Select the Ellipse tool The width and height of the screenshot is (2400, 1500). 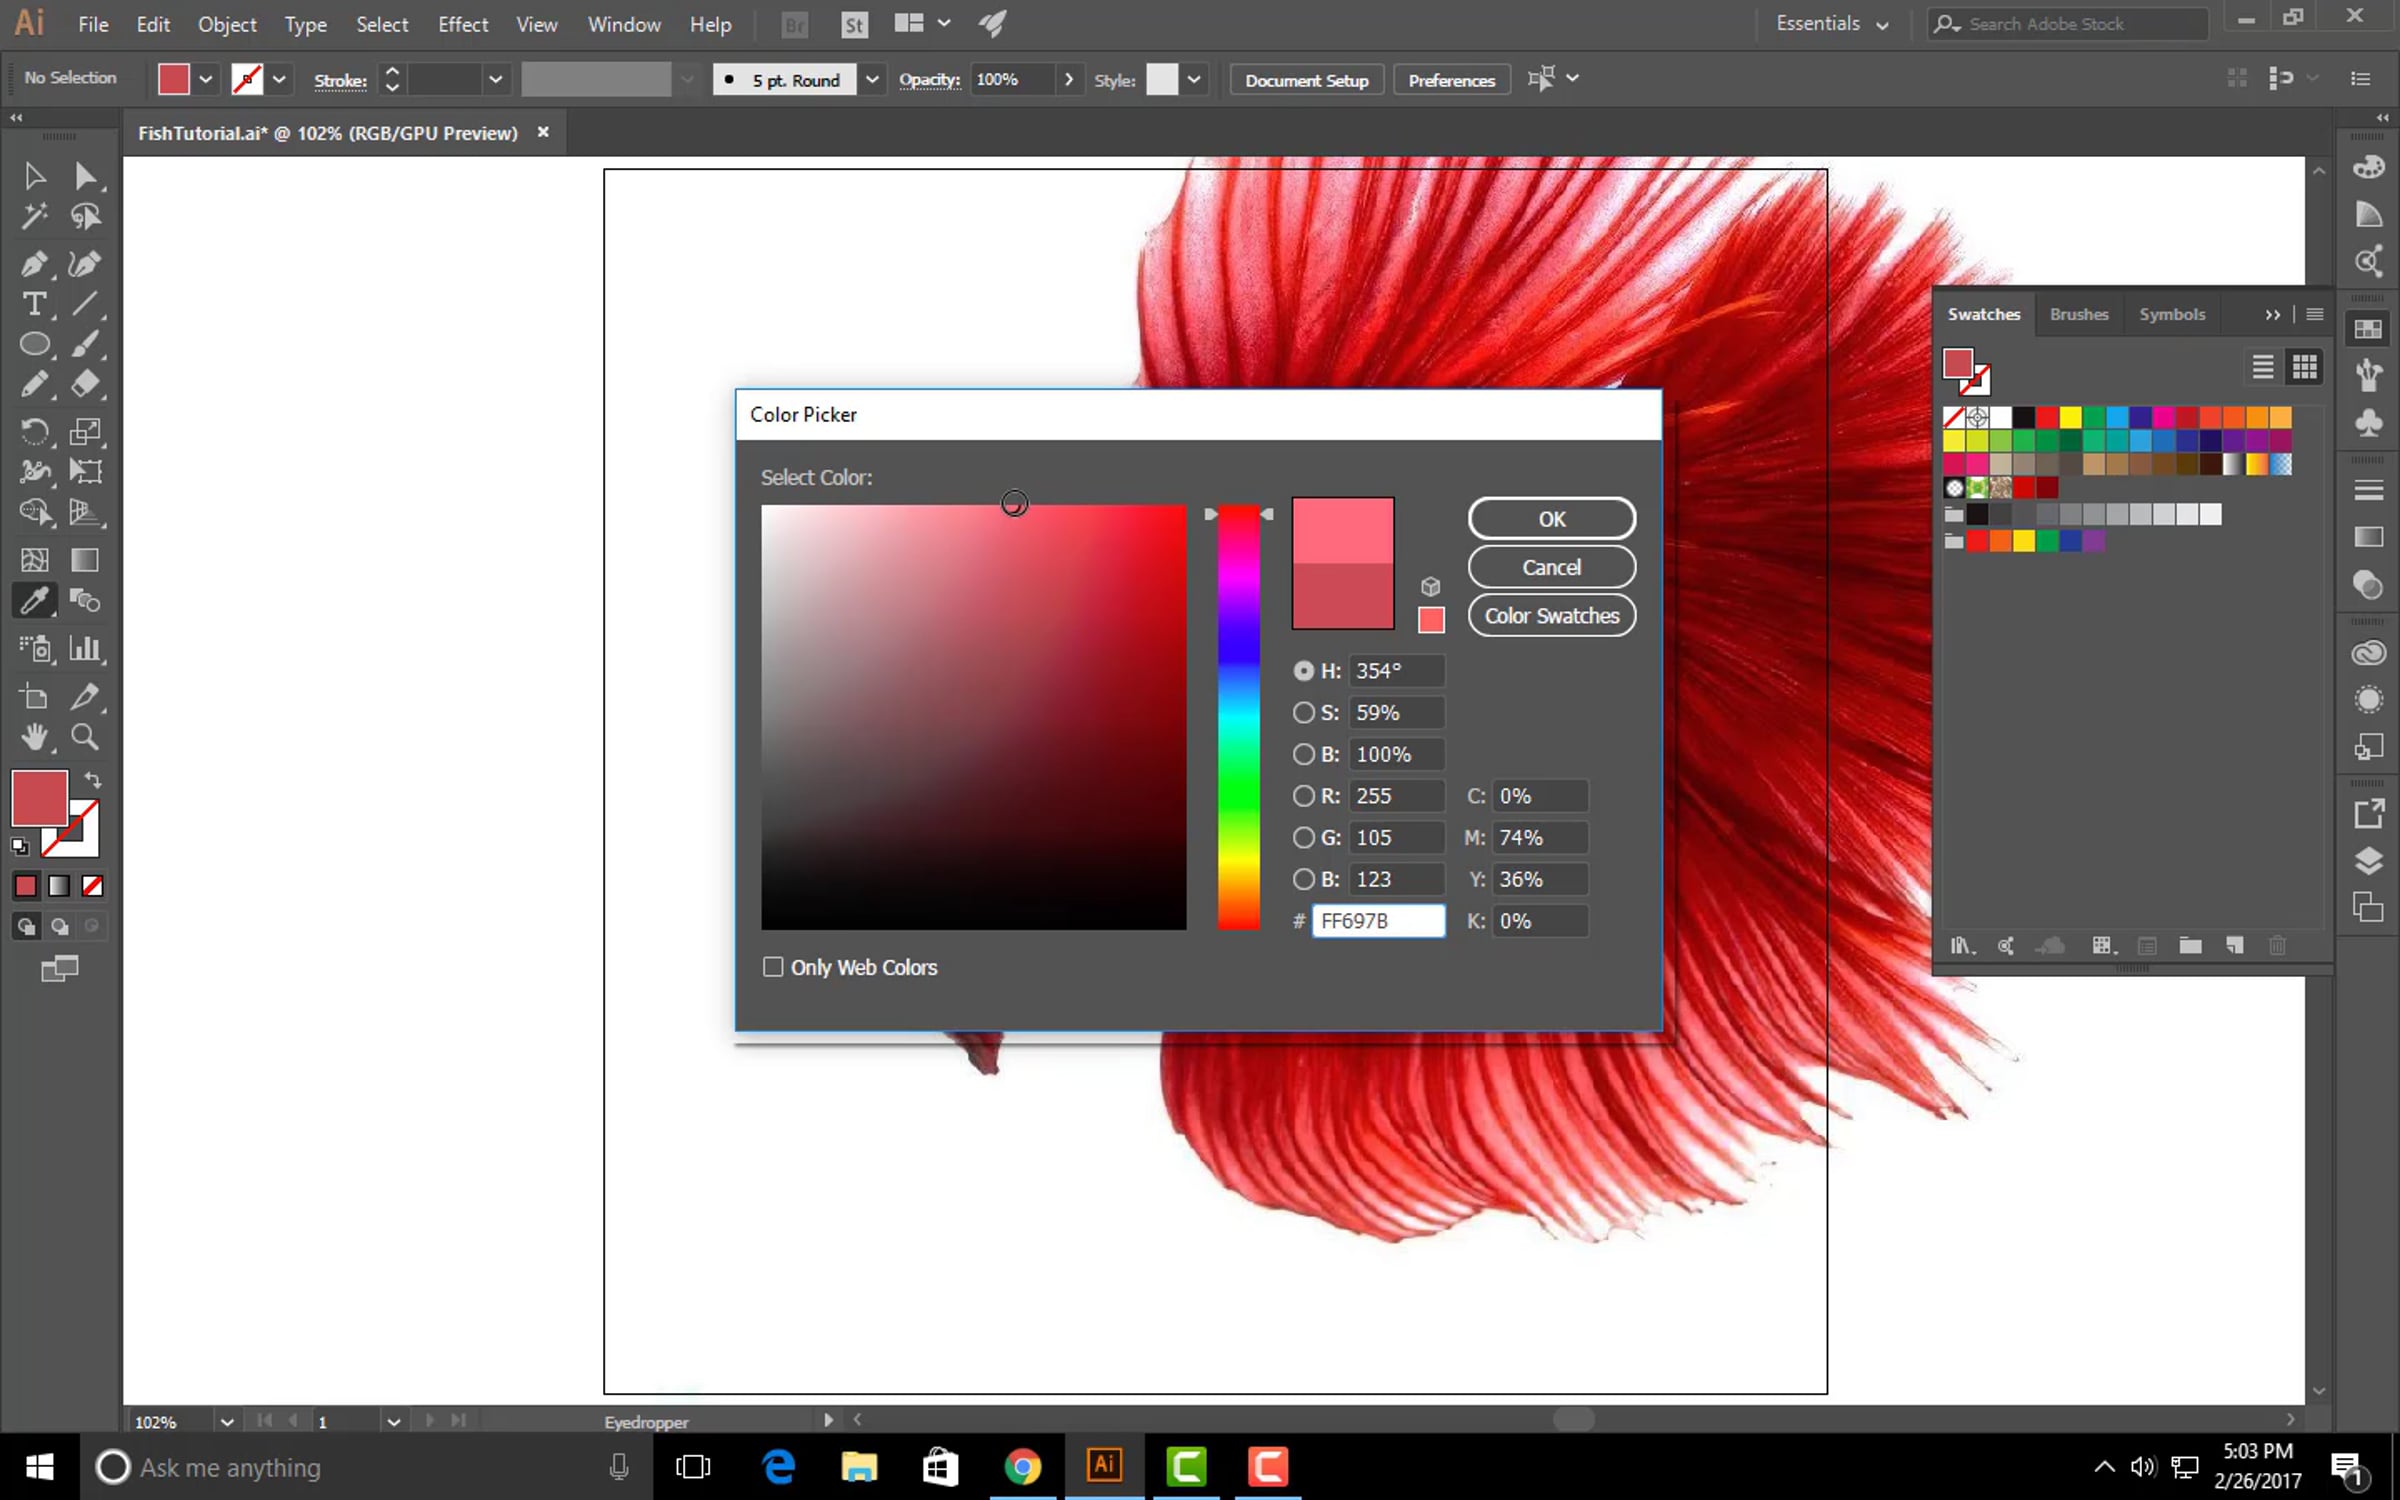pyautogui.click(x=33, y=344)
